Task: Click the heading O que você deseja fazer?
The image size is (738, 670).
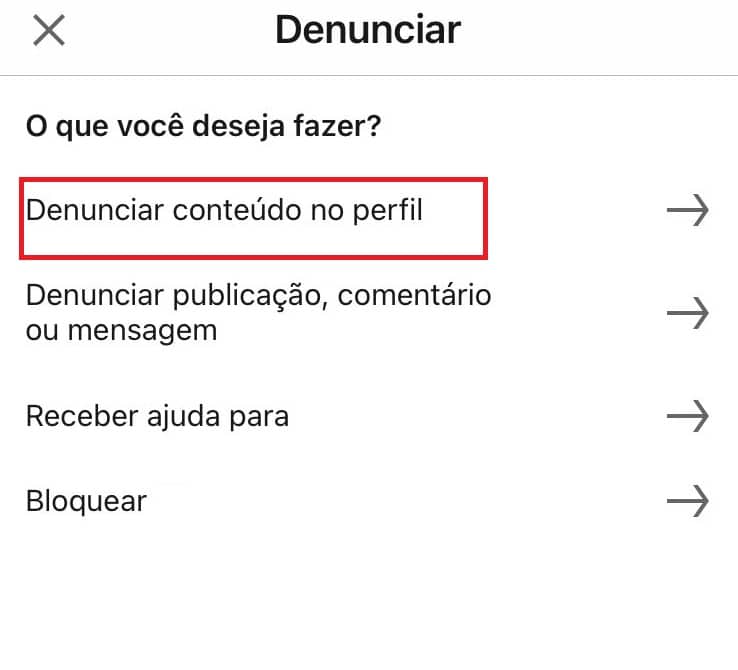Action: [203, 127]
